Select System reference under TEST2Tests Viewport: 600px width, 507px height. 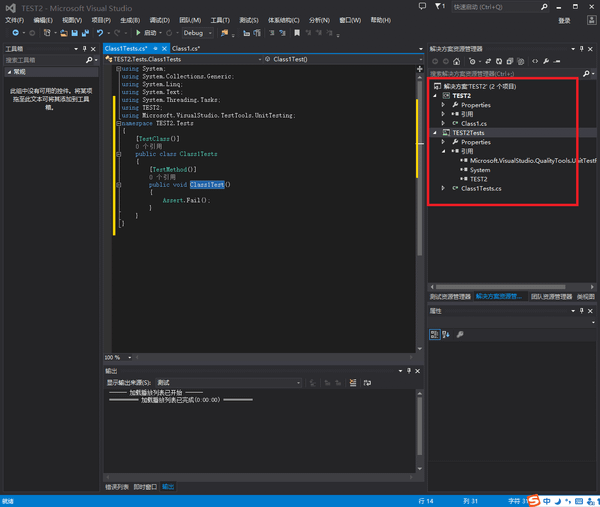pos(480,170)
